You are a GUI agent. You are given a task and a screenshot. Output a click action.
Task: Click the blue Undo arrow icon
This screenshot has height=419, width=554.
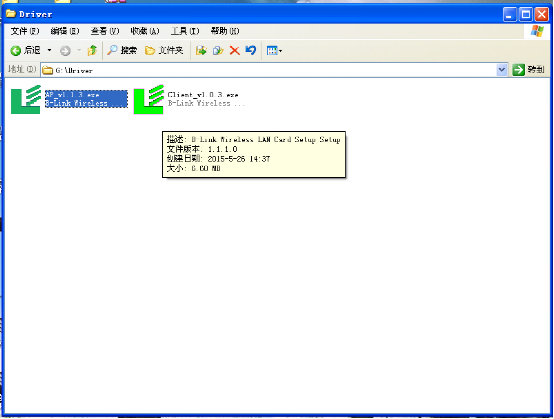point(251,51)
